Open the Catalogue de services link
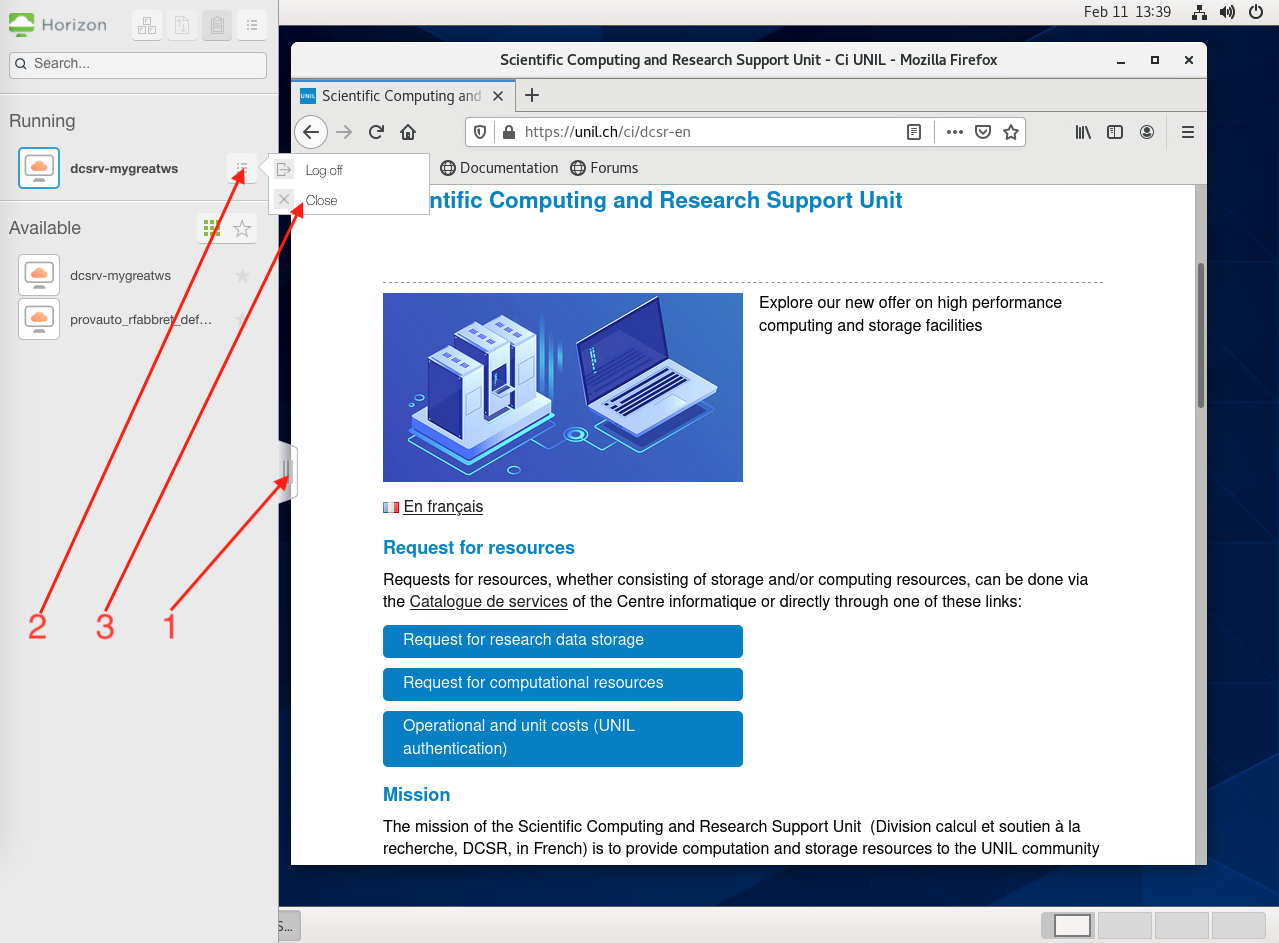The width and height of the screenshot is (1279, 943). click(x=488, y=602)
